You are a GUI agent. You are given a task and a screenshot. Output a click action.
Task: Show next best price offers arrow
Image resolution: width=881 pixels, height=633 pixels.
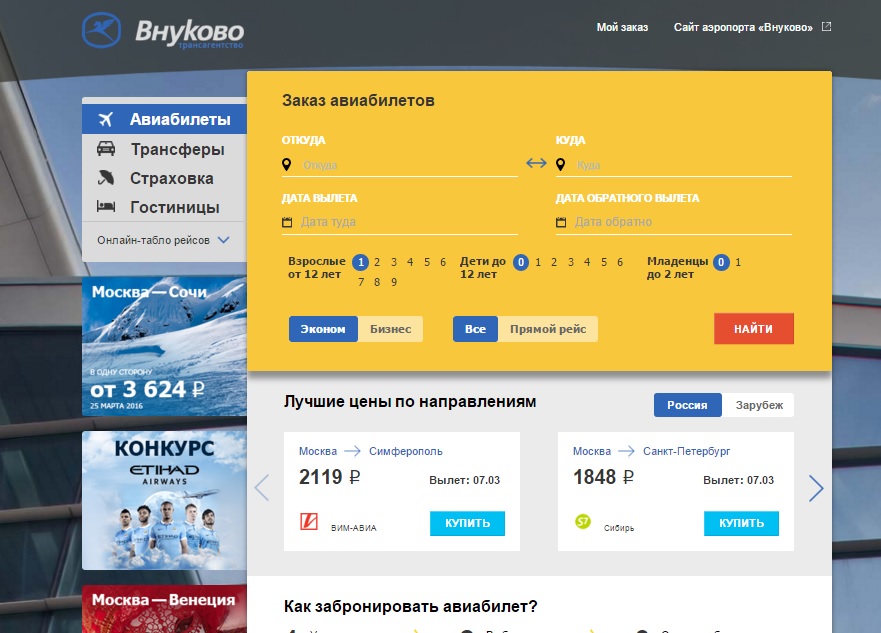click(x=816, y=488)
